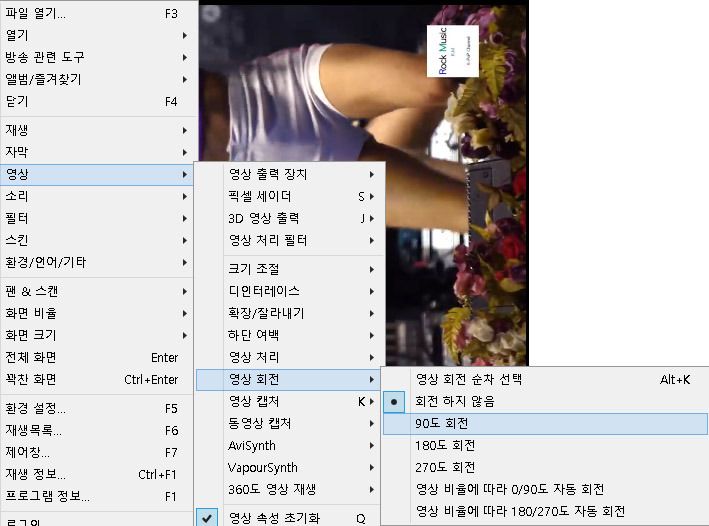Open 프로그램 정보... about dialog

coord(97,497)
